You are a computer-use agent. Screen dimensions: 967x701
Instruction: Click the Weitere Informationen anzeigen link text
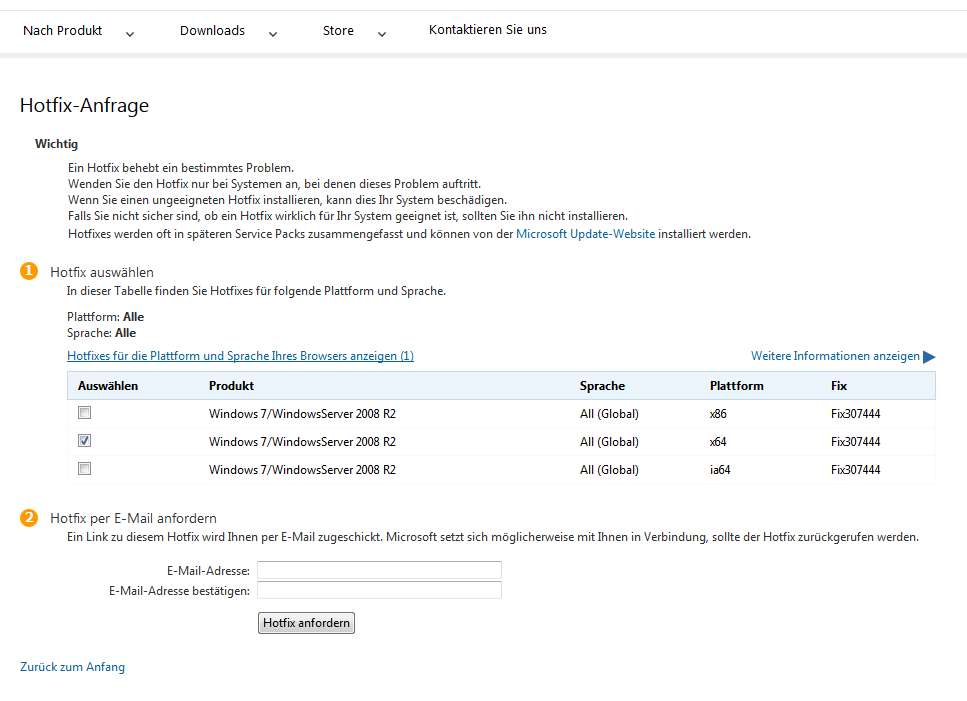[835, 356]
